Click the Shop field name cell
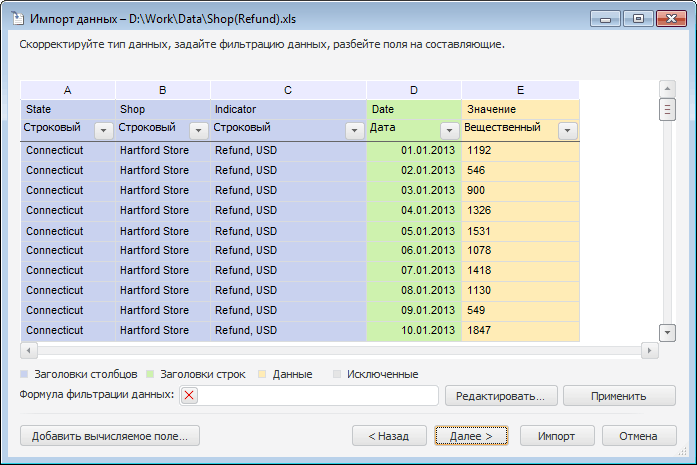697x465 pixels. click(x=163, y=109)
